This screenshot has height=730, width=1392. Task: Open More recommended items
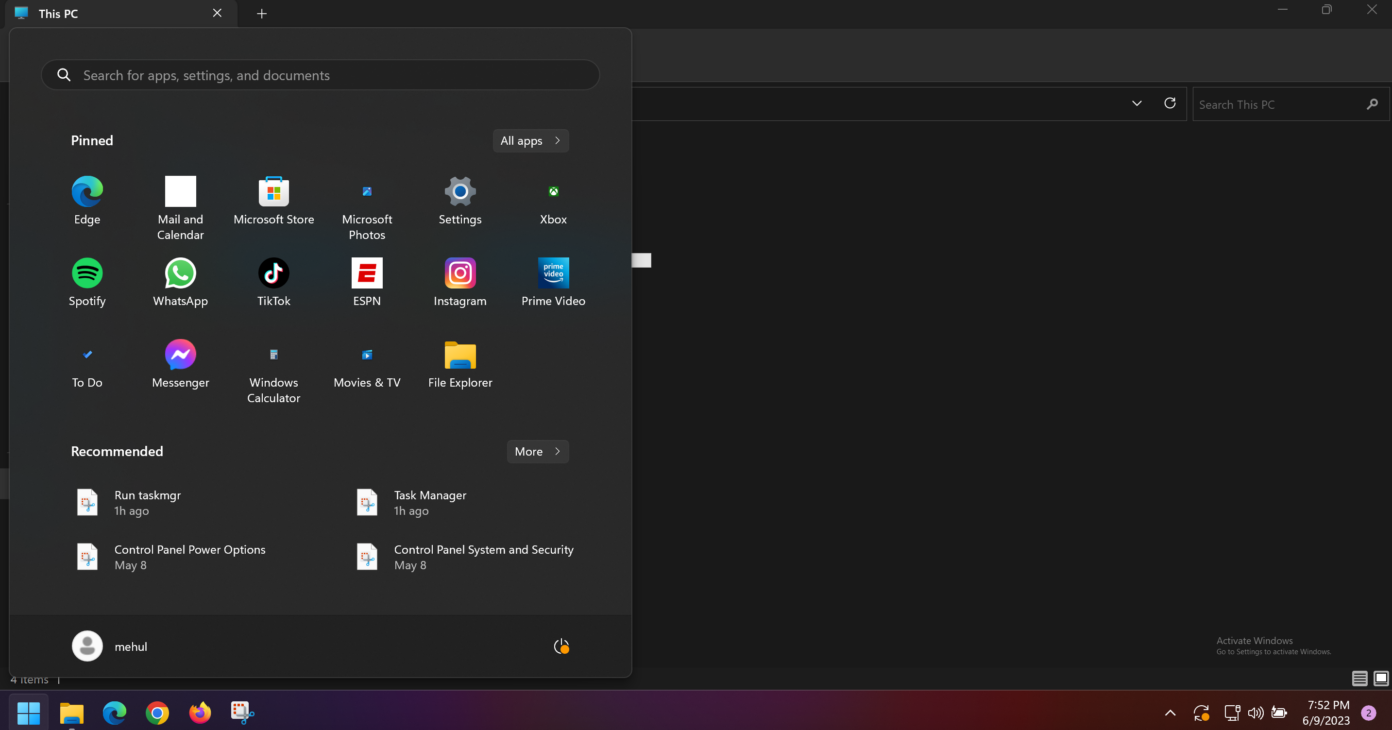pyautogui.click(x=537, y=451)
